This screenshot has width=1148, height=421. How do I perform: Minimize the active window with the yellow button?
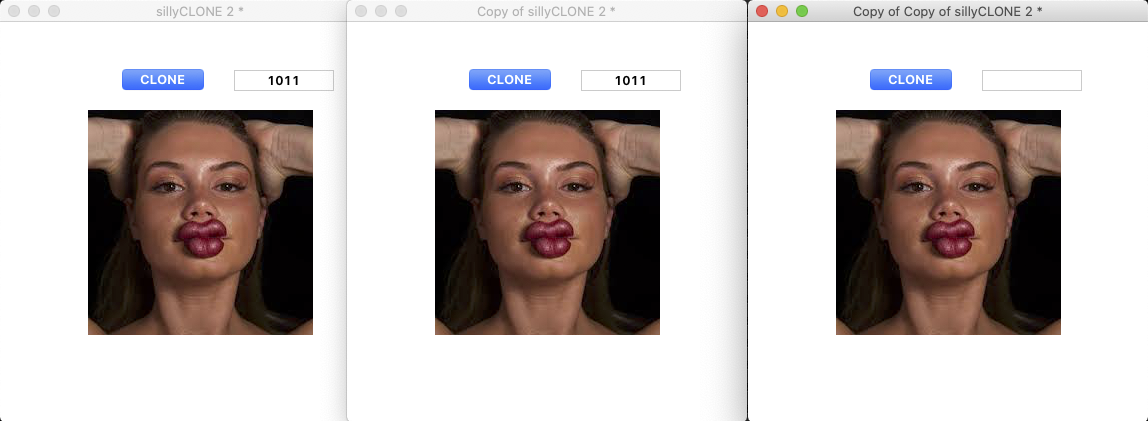point(782,11)
